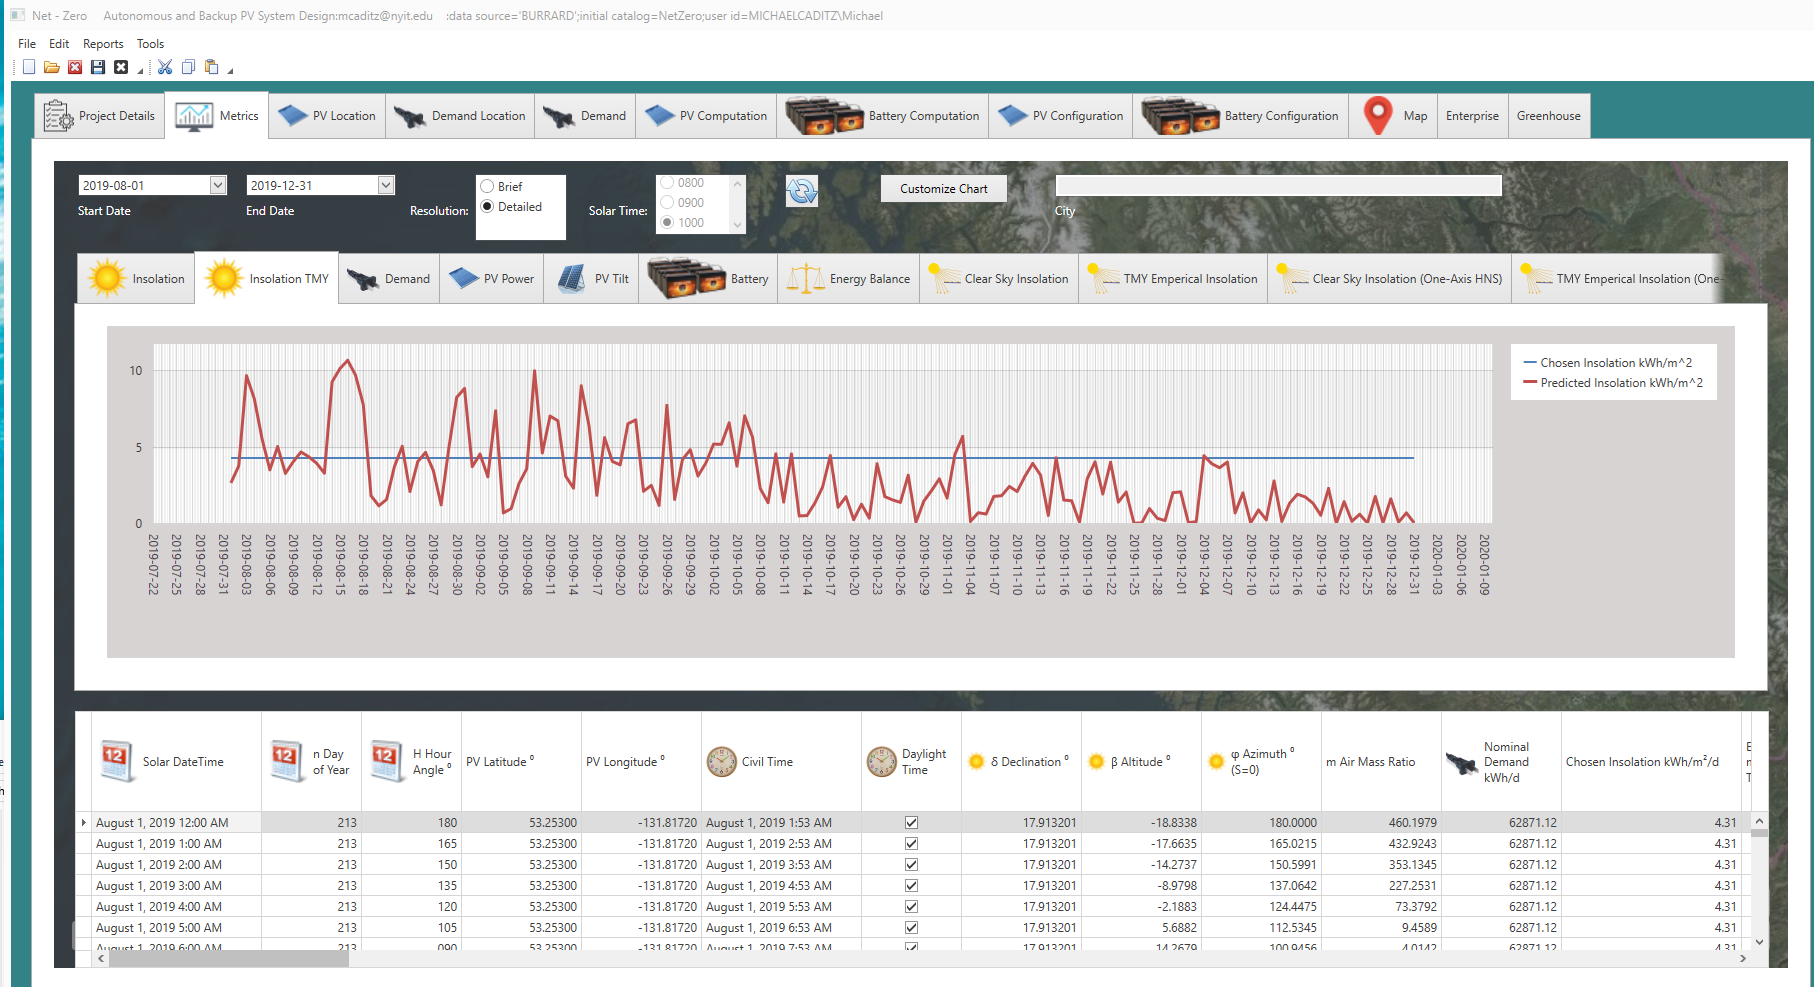Click the sun icon on Insolation tab
The image size is (1814, 987).
[106, 278]
